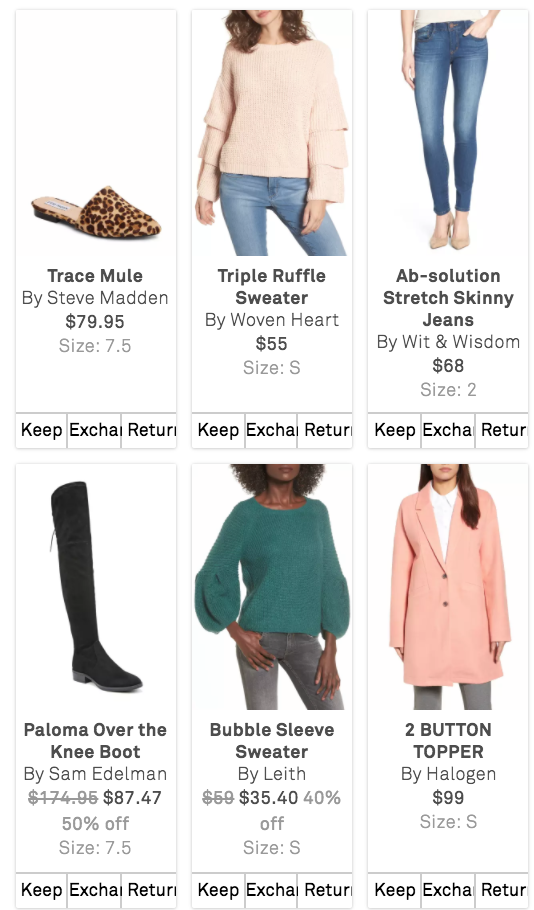Click Keep for the Trace Mule
534x910 pixels.
pyautogui.click(x=41, y=430)
